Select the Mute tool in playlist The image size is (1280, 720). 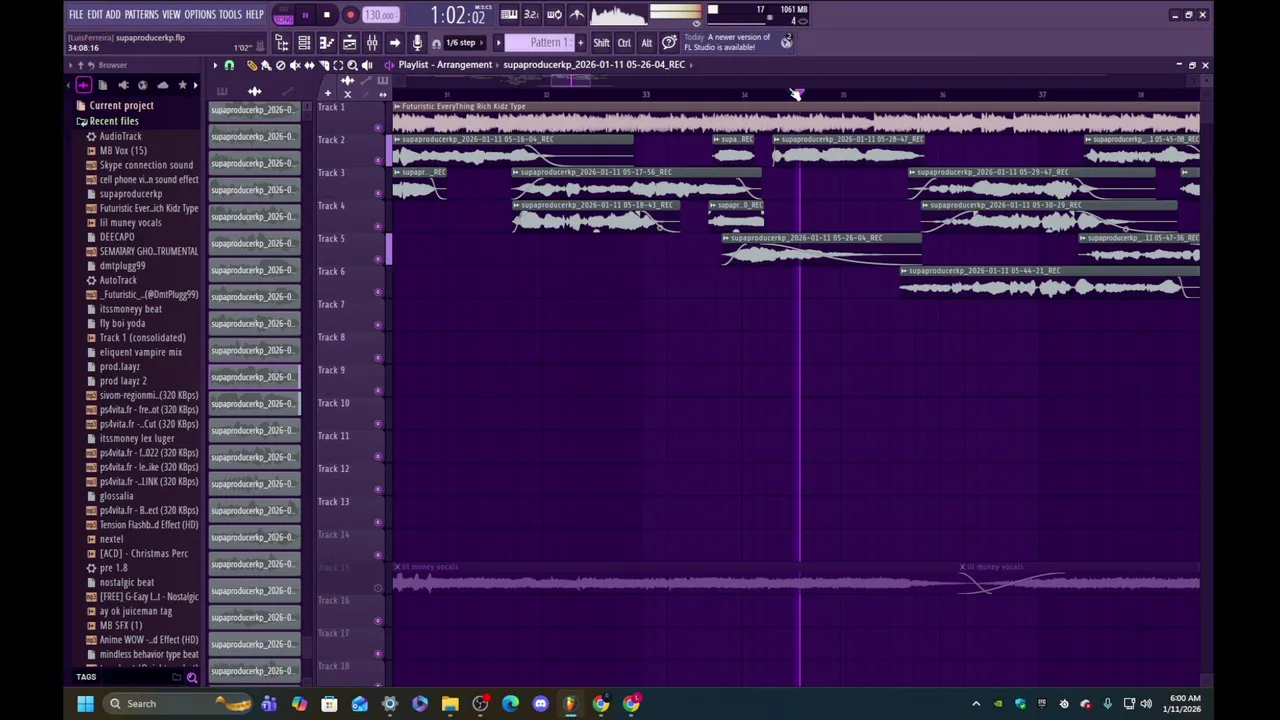coord(295,65)
